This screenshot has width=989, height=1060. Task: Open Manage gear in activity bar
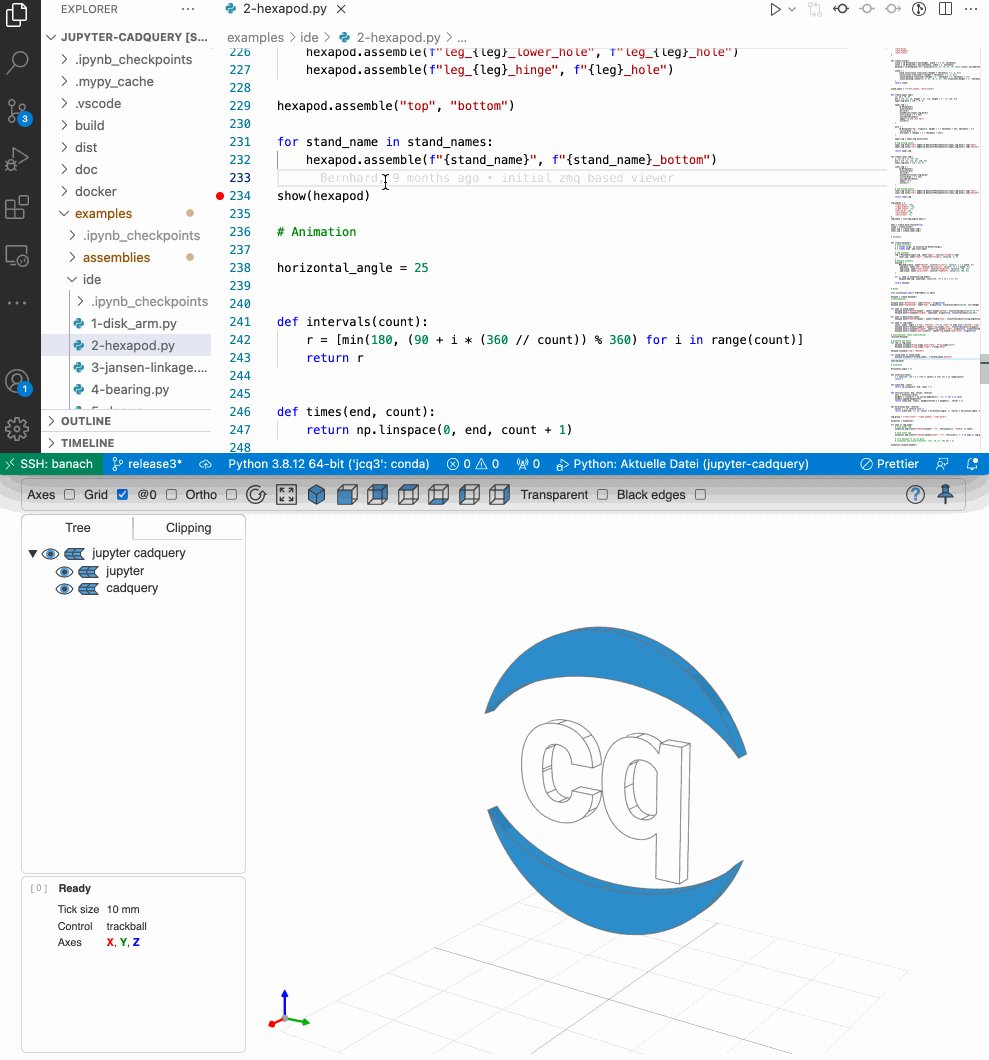17,428
